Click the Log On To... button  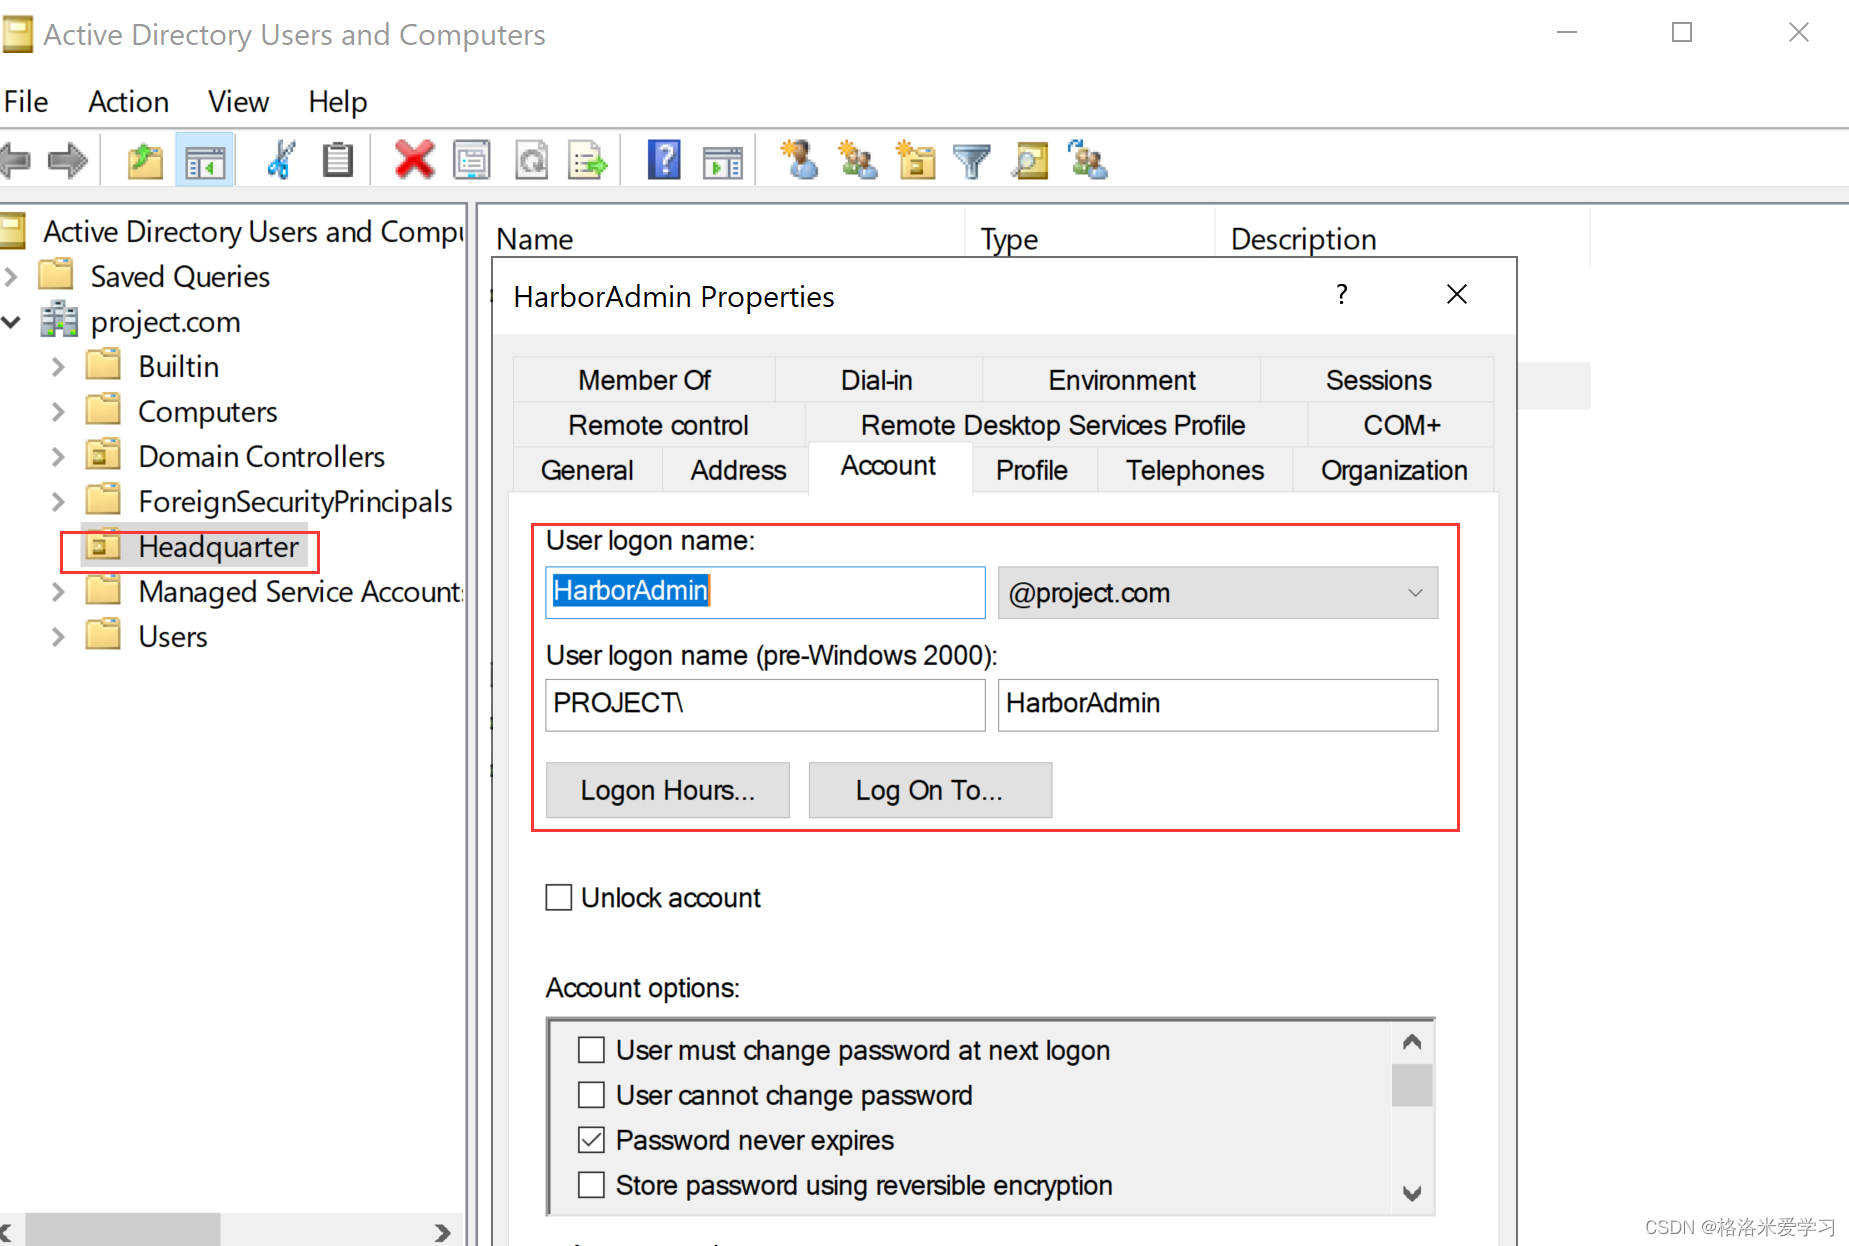(930, 790)
